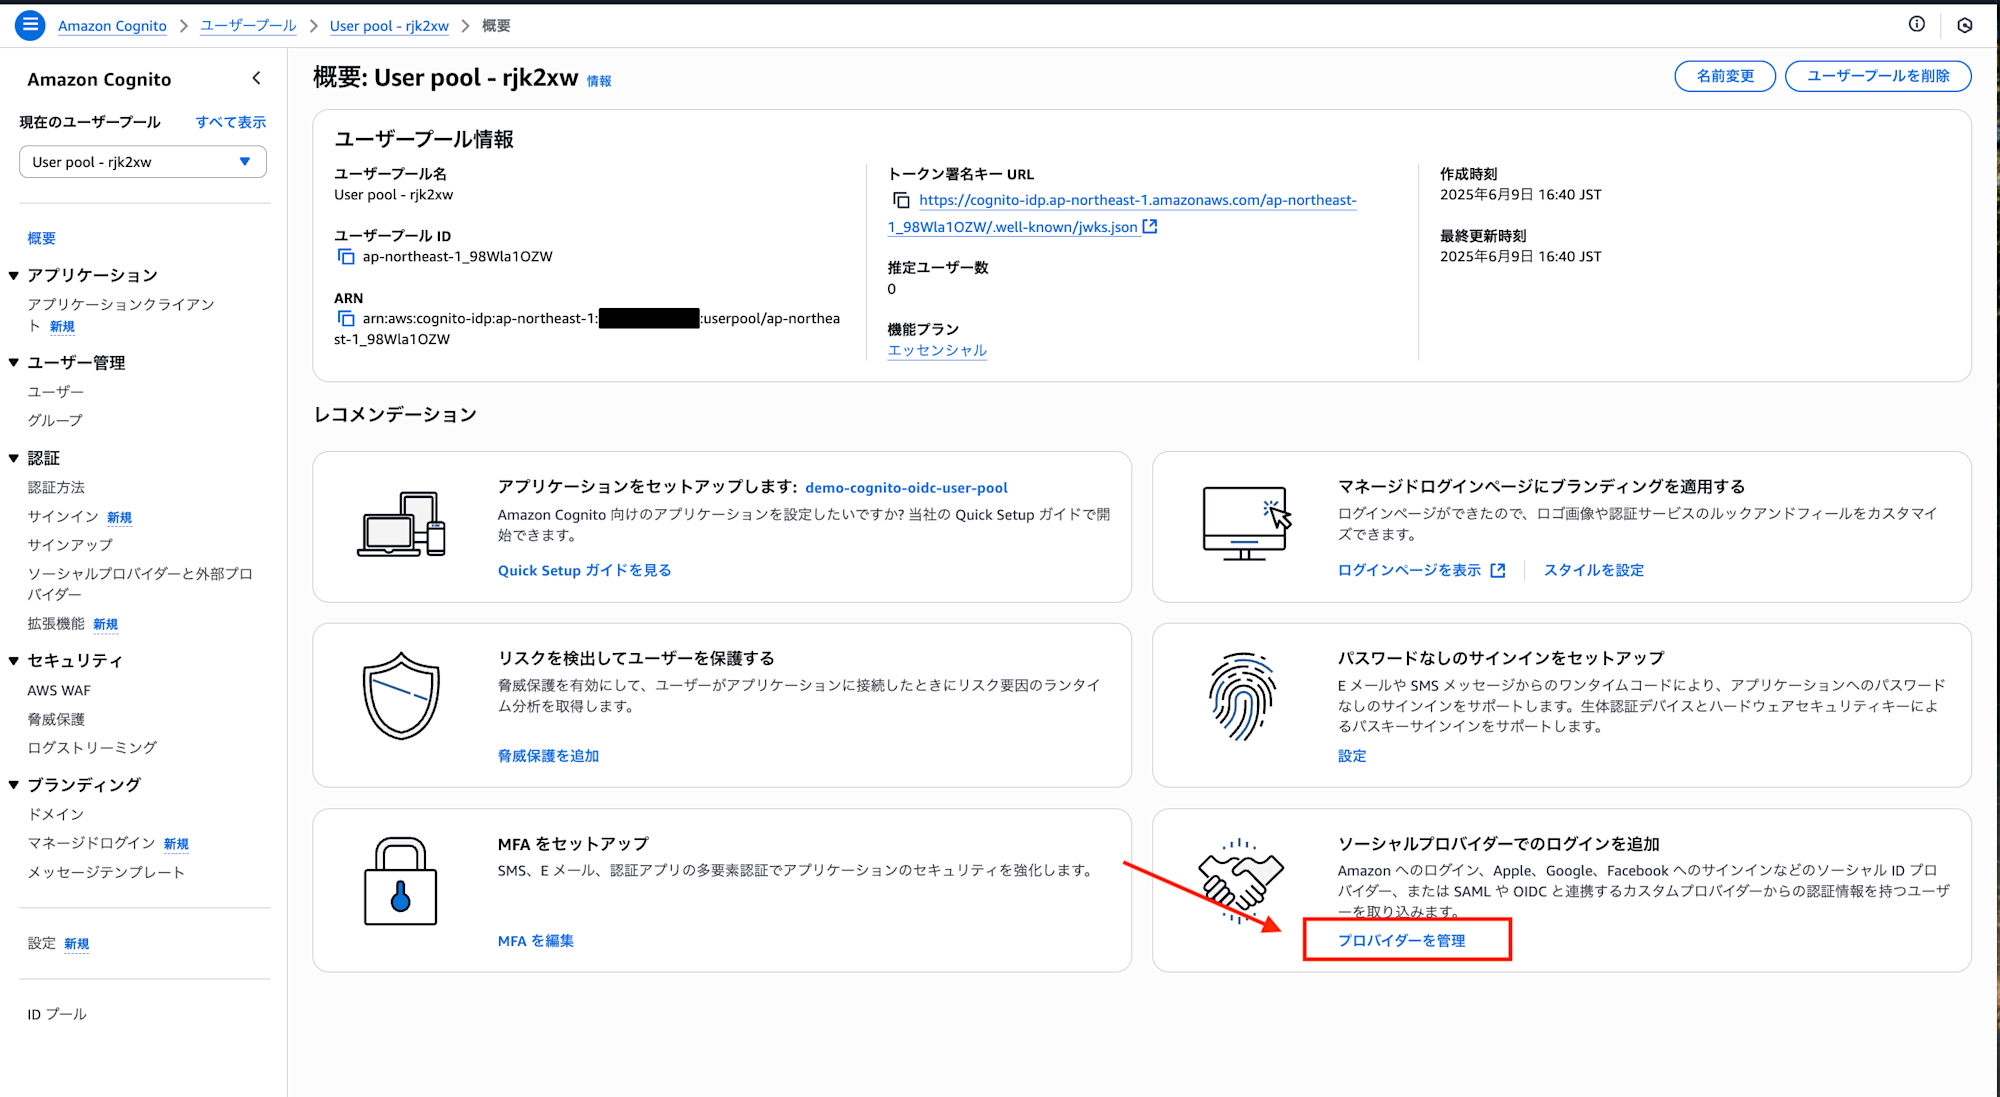This screenshot has height=1097, width=2000.
Task: Click the devices illustration in application setup card
Action: pyautogui.click(x=401, y=524)
